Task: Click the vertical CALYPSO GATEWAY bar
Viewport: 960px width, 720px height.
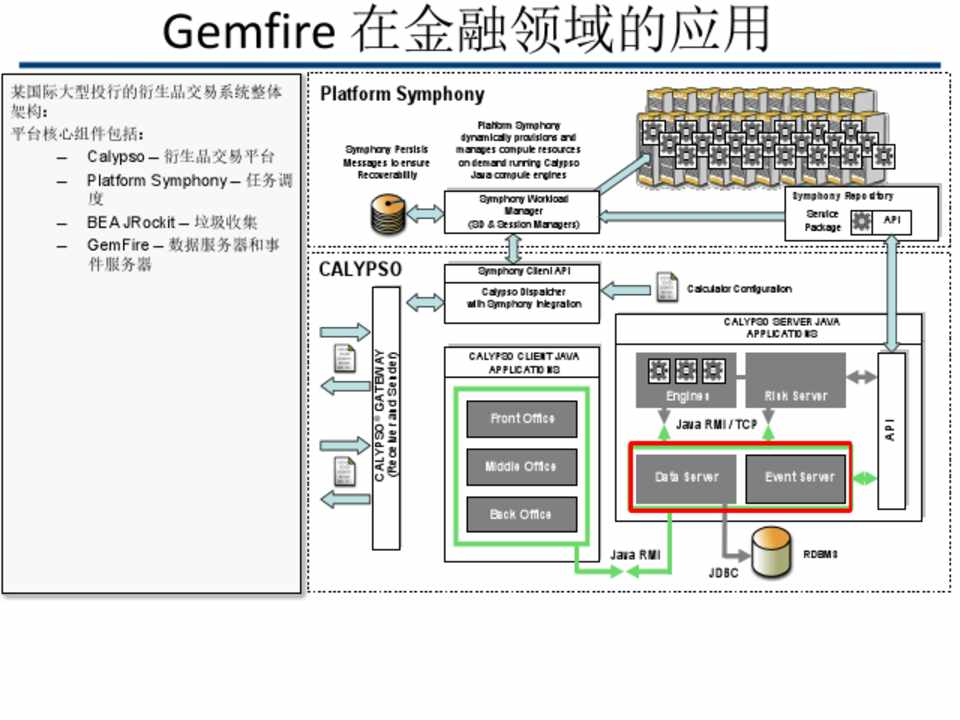Action: coord(386,417)
